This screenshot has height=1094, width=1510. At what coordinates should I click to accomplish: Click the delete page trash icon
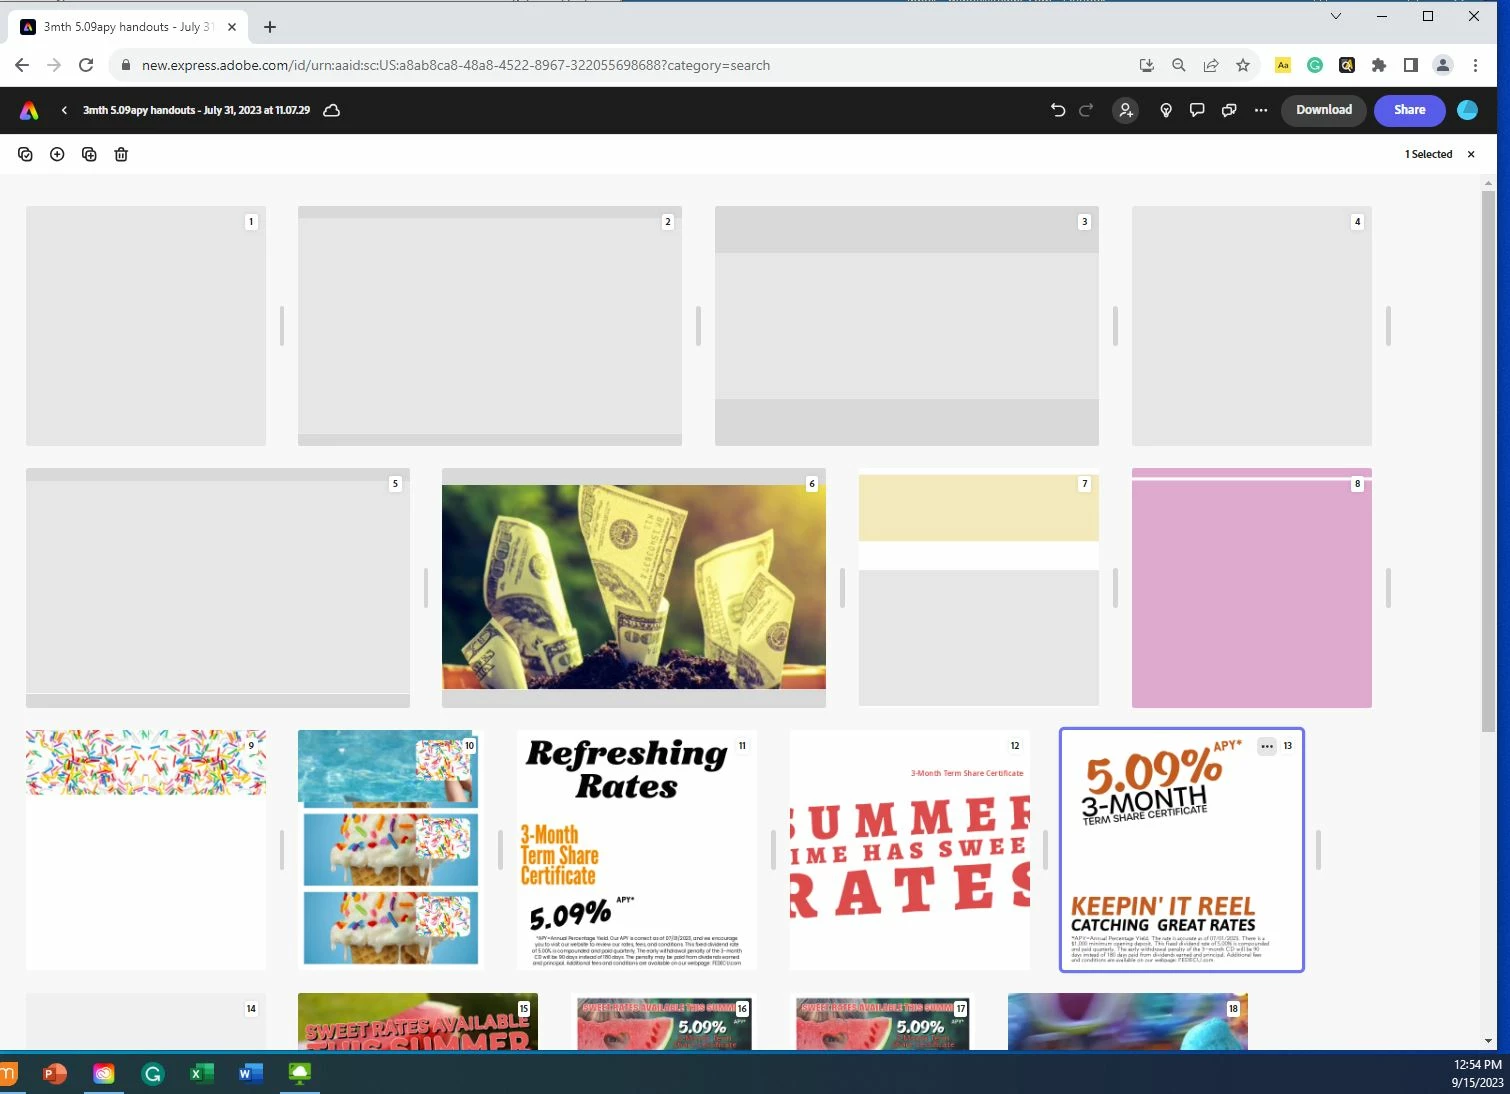point(121,154)
